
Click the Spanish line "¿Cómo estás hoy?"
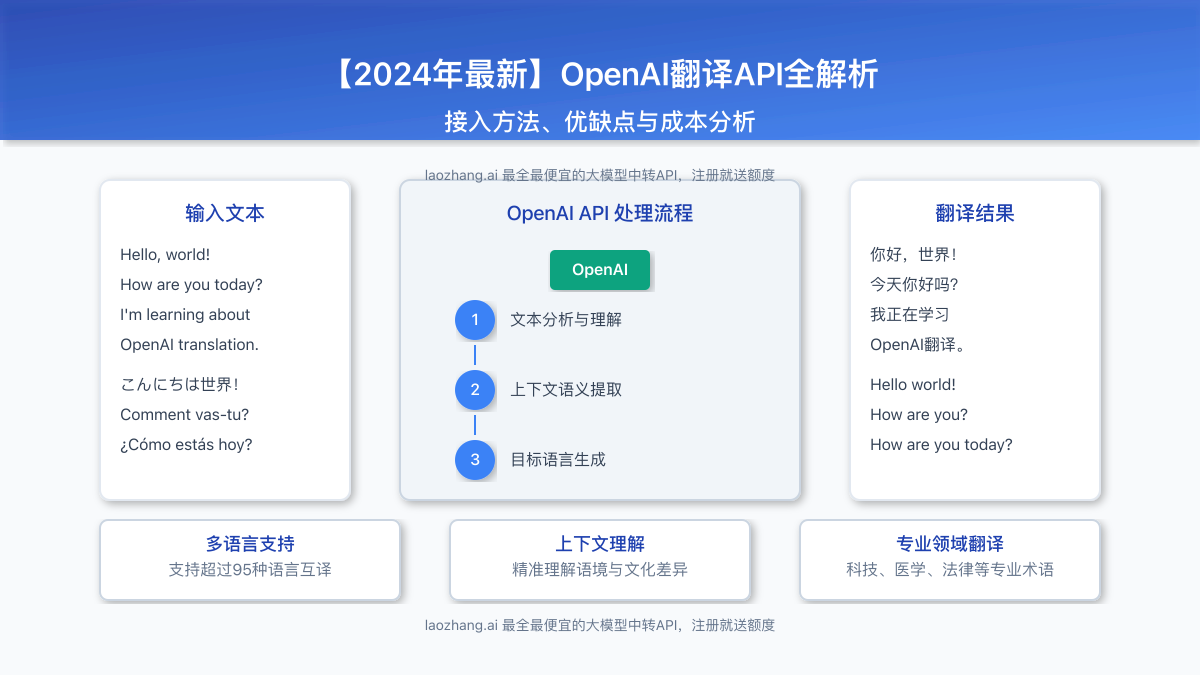point(186,445)
